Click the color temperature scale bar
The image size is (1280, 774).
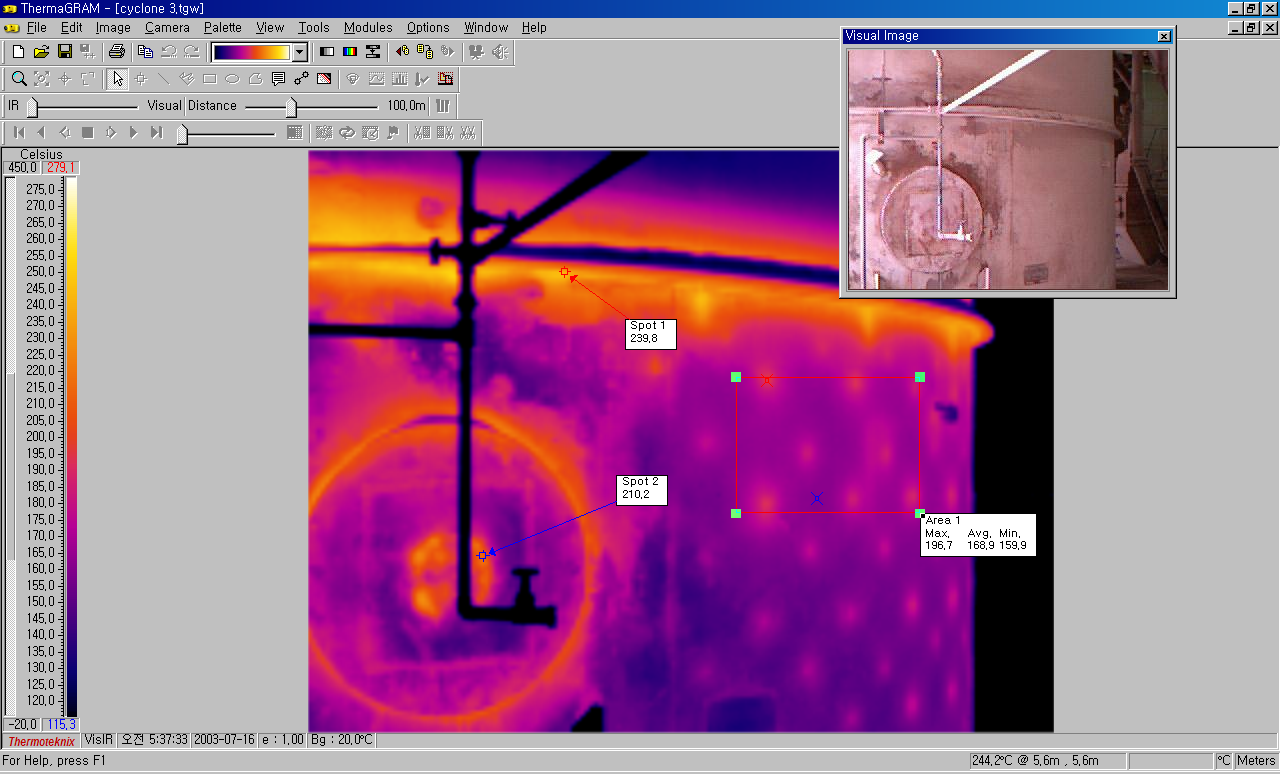(72, 447)
